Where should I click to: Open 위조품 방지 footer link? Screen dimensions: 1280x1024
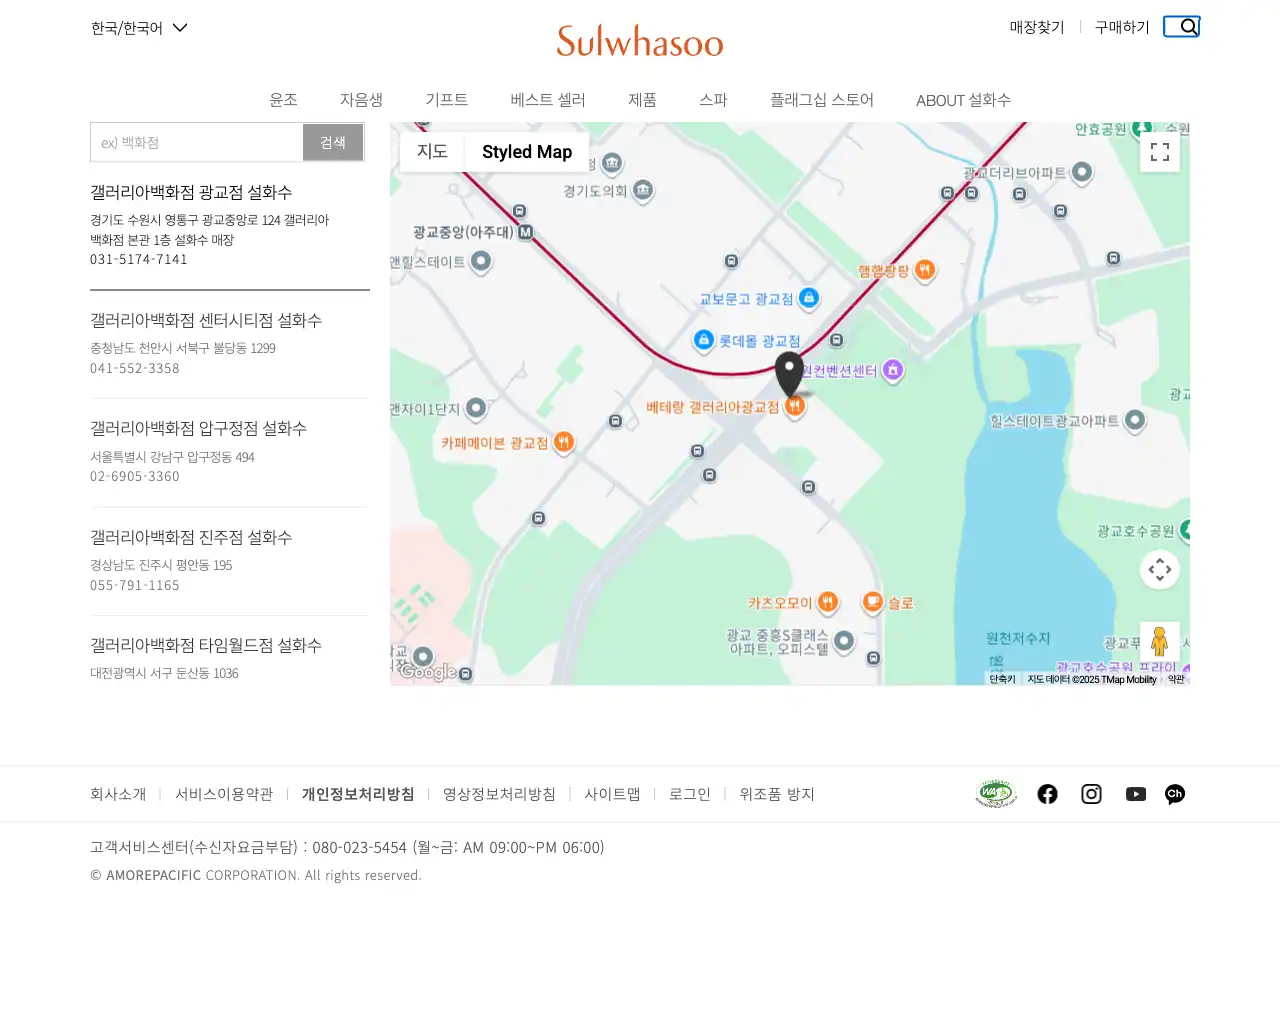[x=777, y=794]
